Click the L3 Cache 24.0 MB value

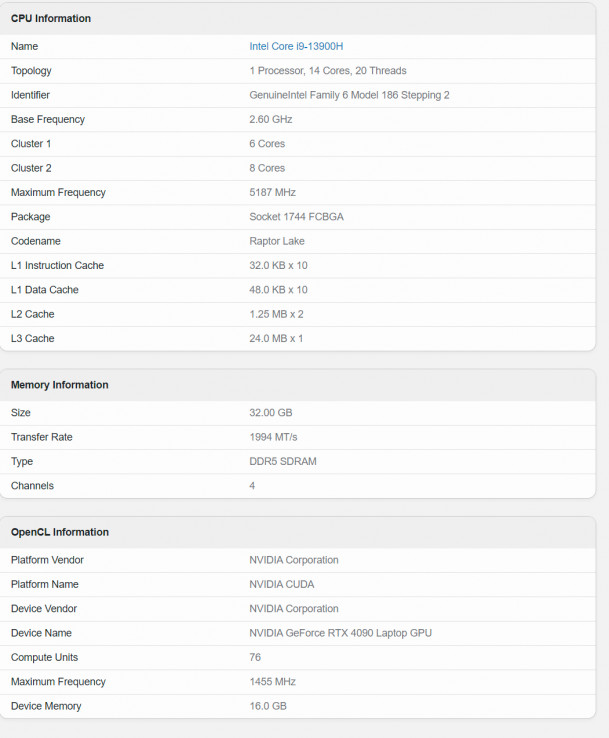(x=276, y=338)
